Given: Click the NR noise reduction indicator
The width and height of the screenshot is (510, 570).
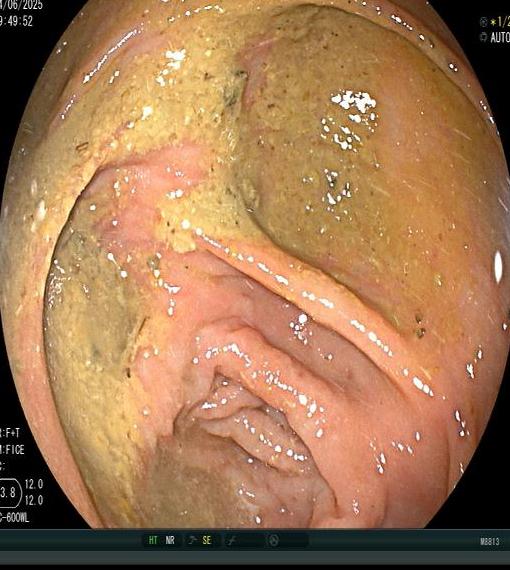Looking at the screenshot, I should [x=170, y=540].
